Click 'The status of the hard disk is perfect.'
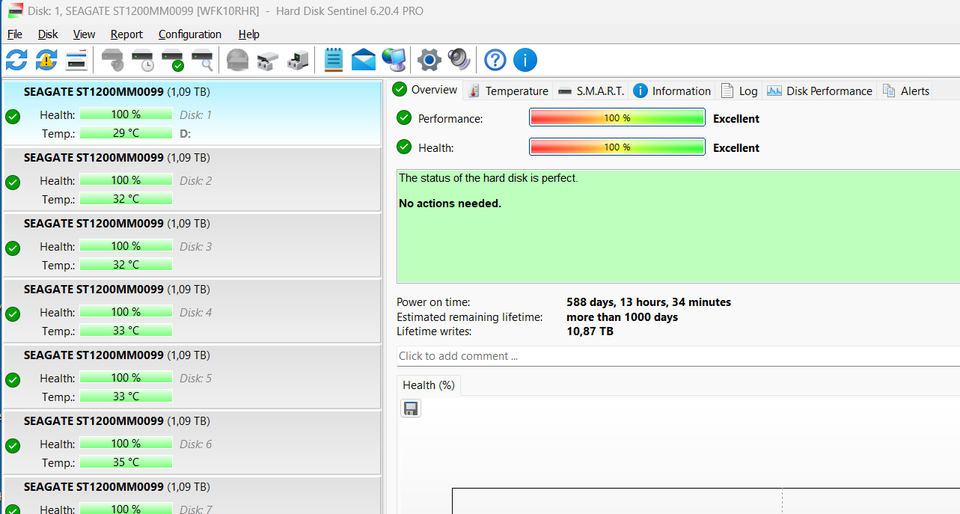Screen dimensions: 960x514 point(488,178)
